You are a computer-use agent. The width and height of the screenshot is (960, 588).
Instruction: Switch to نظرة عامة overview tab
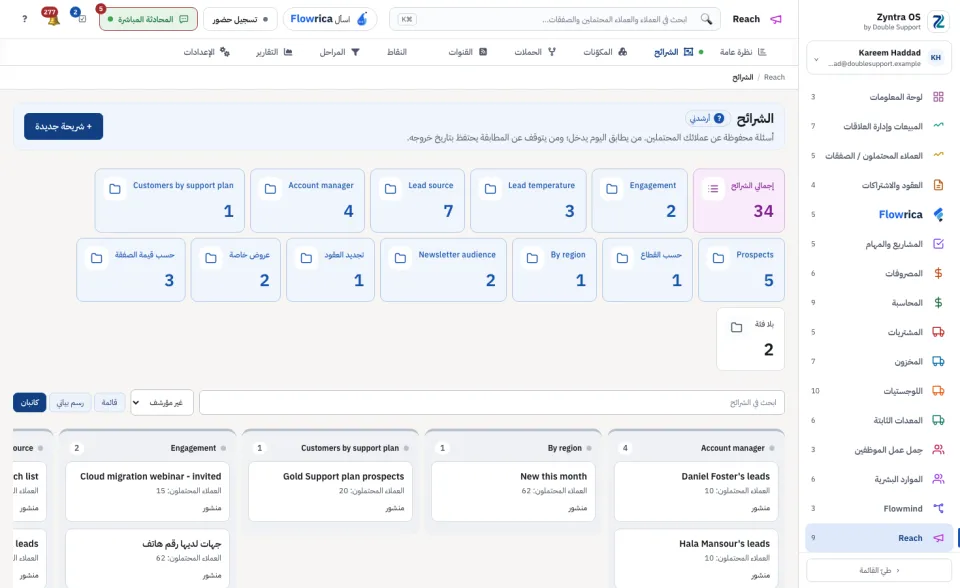(743, 52)
